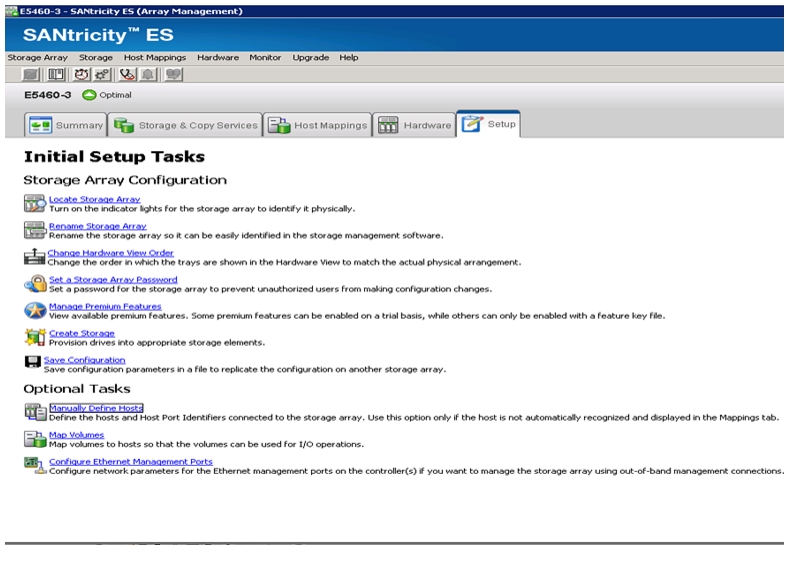Open the Manage Premium Features link
786x574 pixels.
(105, 306)
